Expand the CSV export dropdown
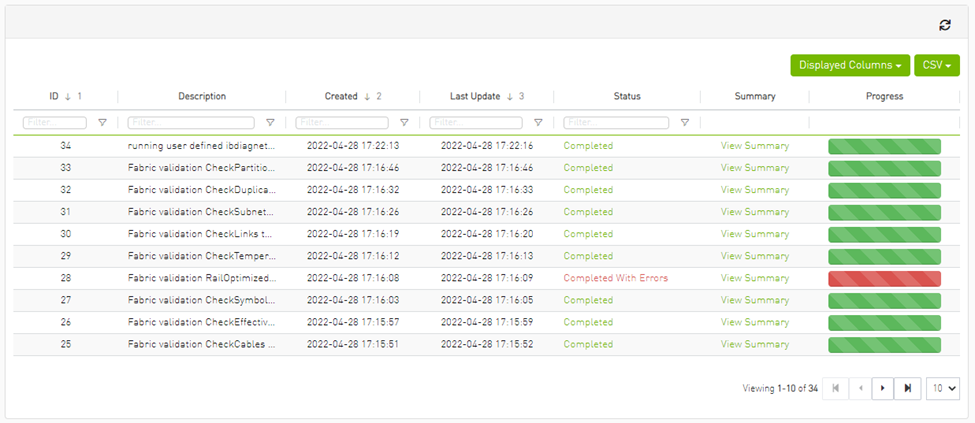The height and width of the screenshot is (423, 975). click(937, 65)
